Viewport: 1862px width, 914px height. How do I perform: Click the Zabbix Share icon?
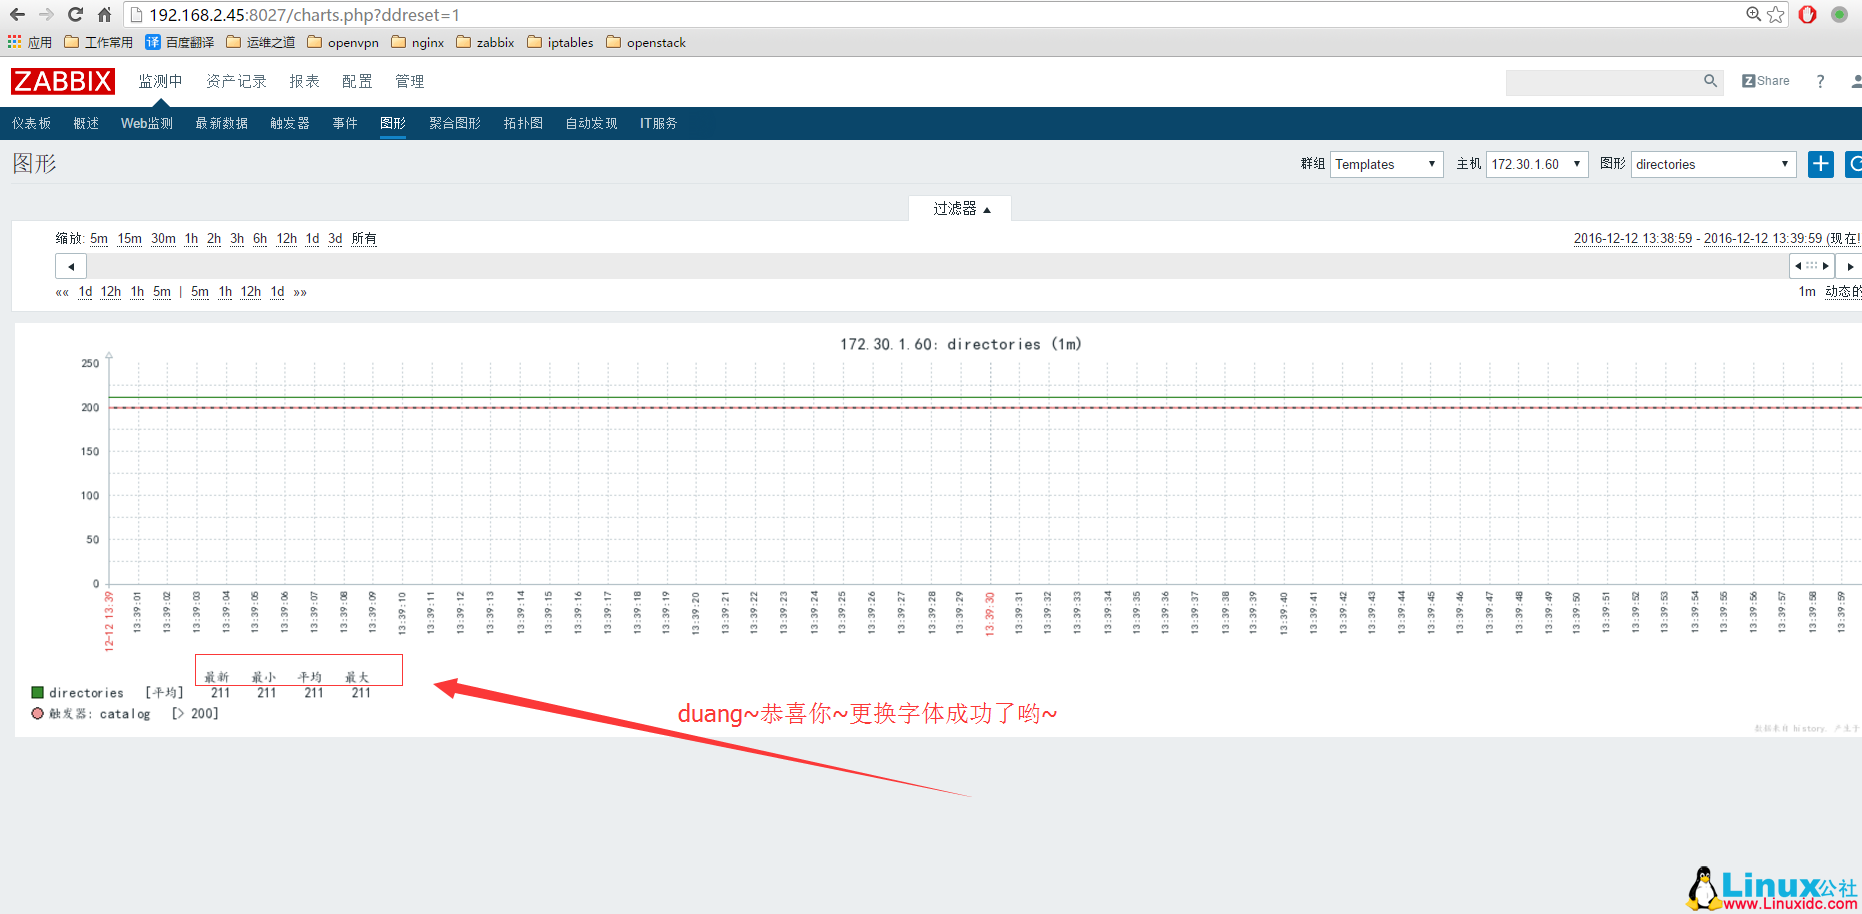point(1765,81)
